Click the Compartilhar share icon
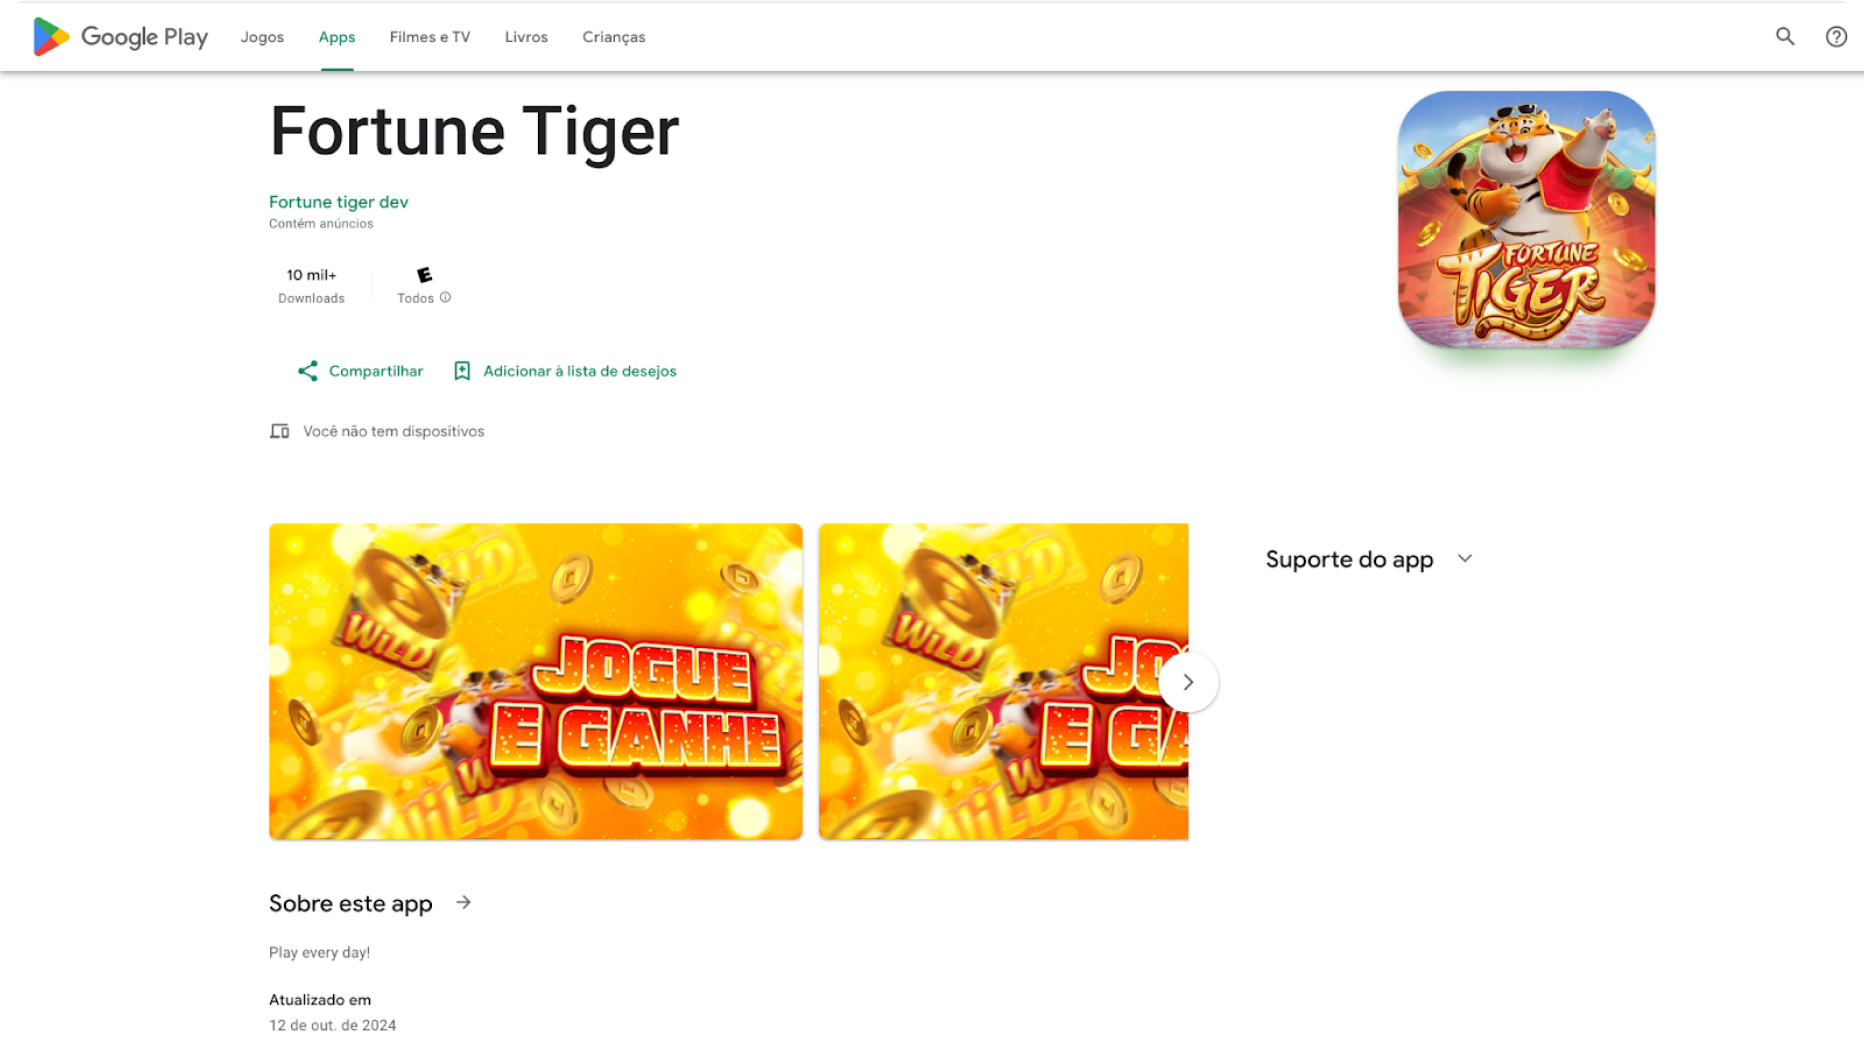Viewport: 1864px width, 1056px height. tap(308, 371)
